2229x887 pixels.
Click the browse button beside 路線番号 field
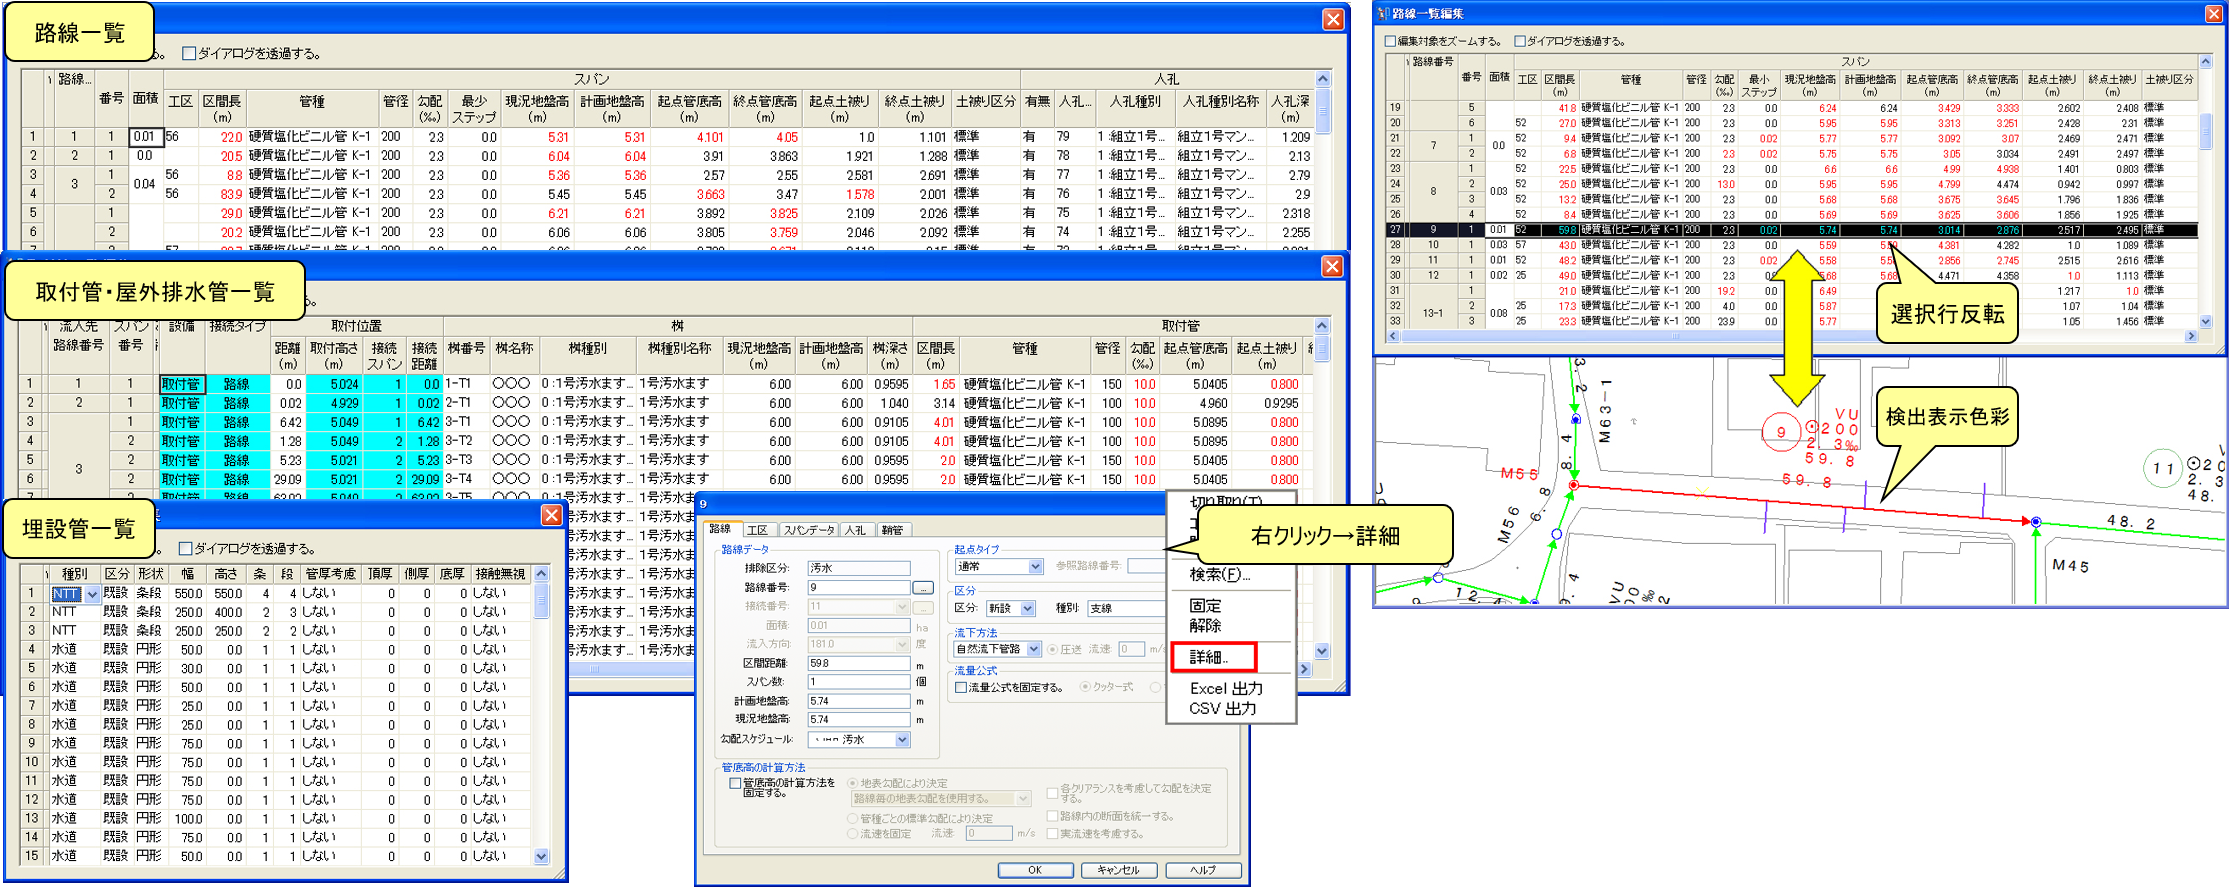tap(922, 588)
